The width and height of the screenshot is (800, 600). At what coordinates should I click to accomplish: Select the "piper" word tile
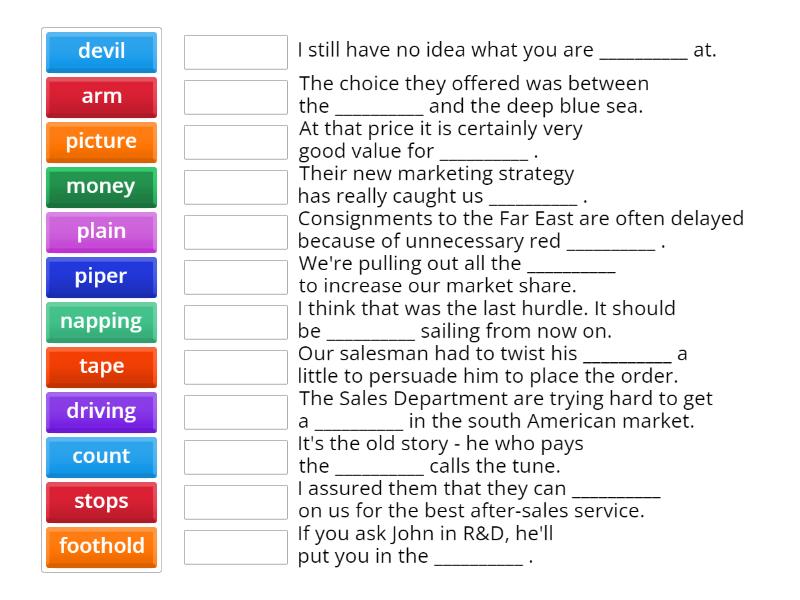100,276
